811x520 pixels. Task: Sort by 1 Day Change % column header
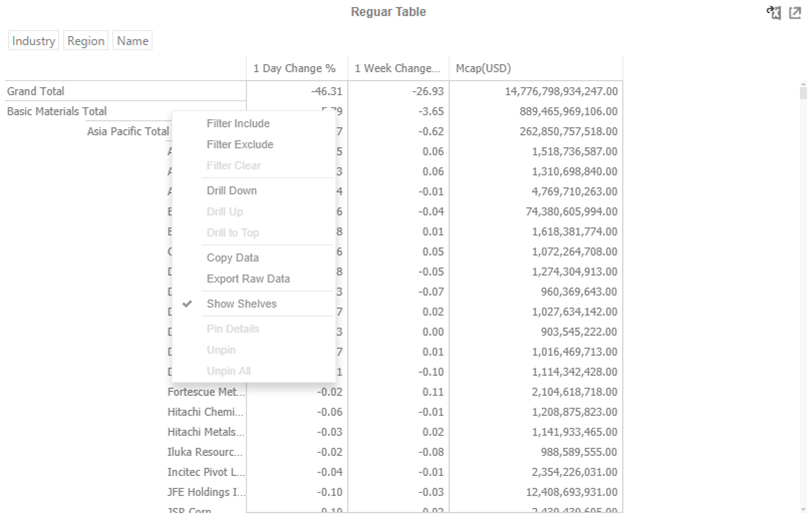point(295,69)
